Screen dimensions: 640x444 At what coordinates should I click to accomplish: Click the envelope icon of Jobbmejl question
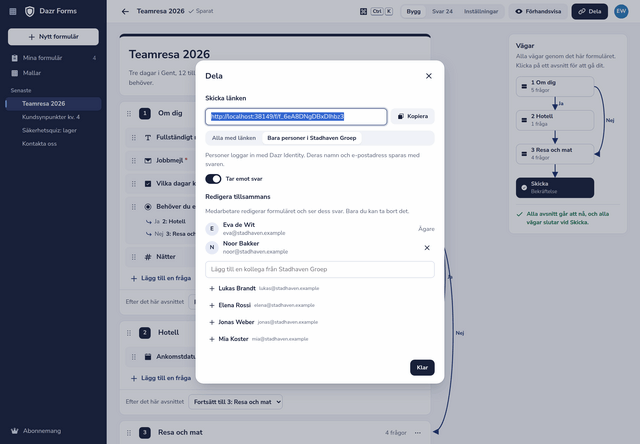(148, 160)
